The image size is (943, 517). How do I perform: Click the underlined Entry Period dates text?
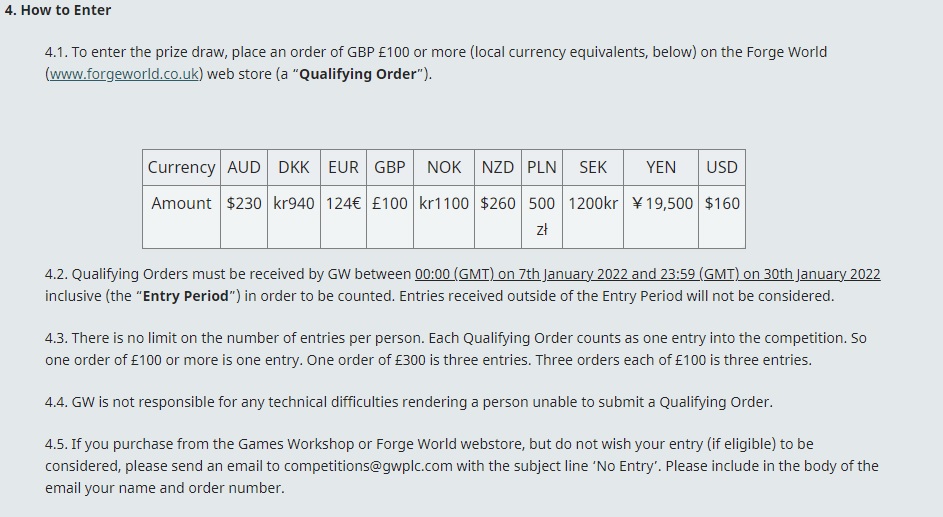pyautogui.click(x=648, y=274)
